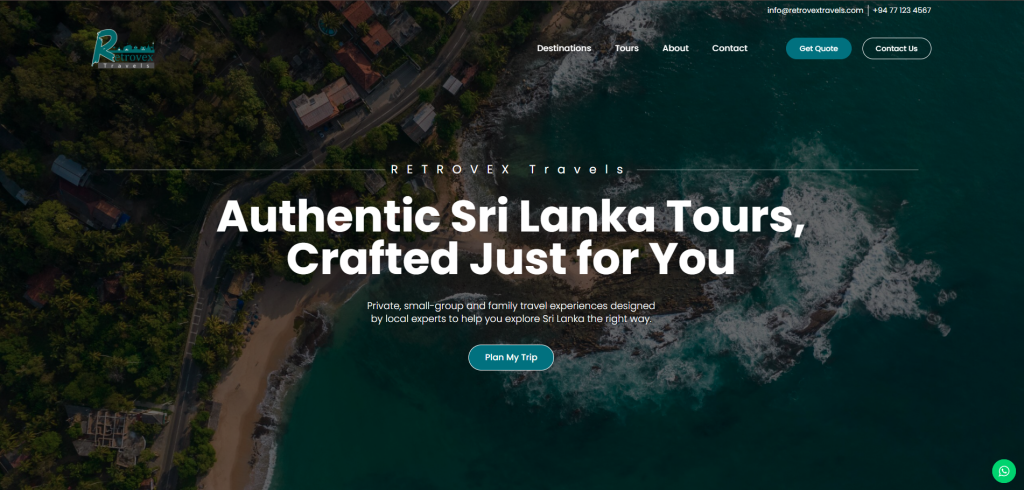Image resolution: width=1024 pixels, height=490 pixels.
Task: Click the Get Quote button
Action: click(x=818, y=48)
